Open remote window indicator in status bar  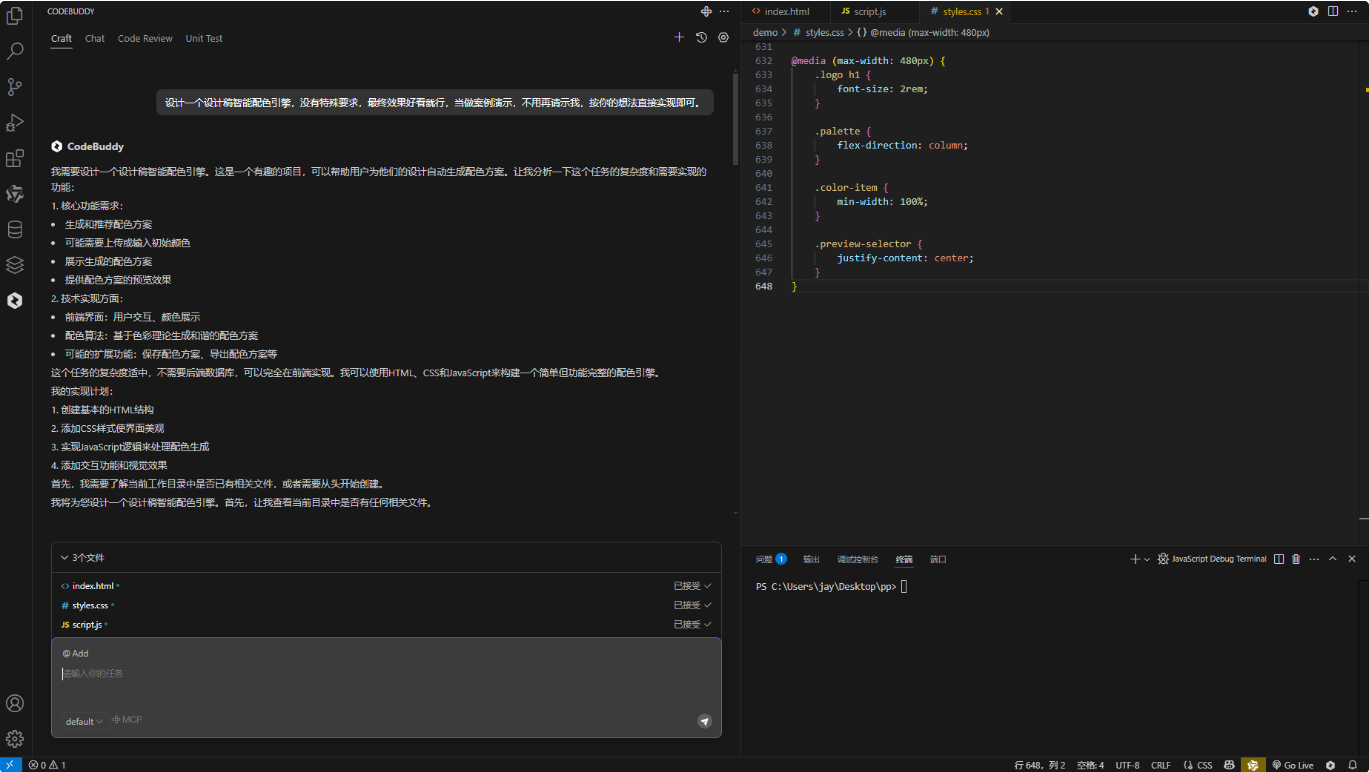click(x=10, y=765)
